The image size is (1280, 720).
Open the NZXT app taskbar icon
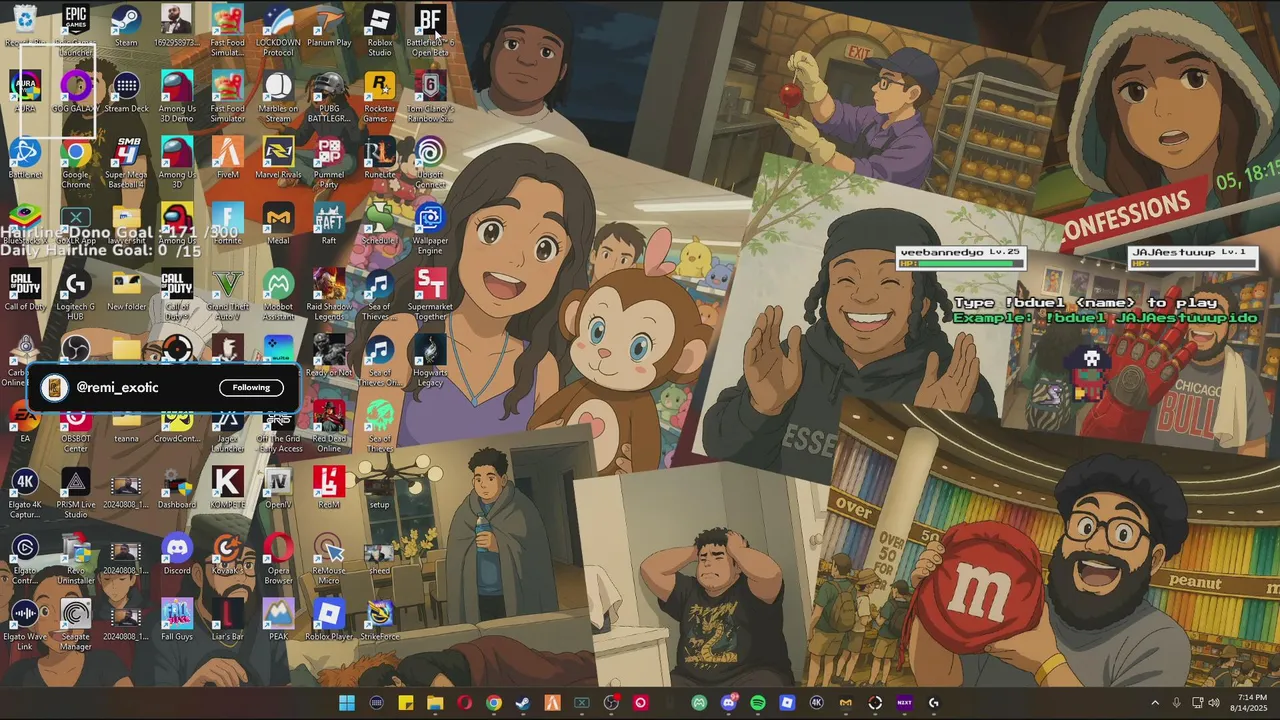click(x=904, y=703)
